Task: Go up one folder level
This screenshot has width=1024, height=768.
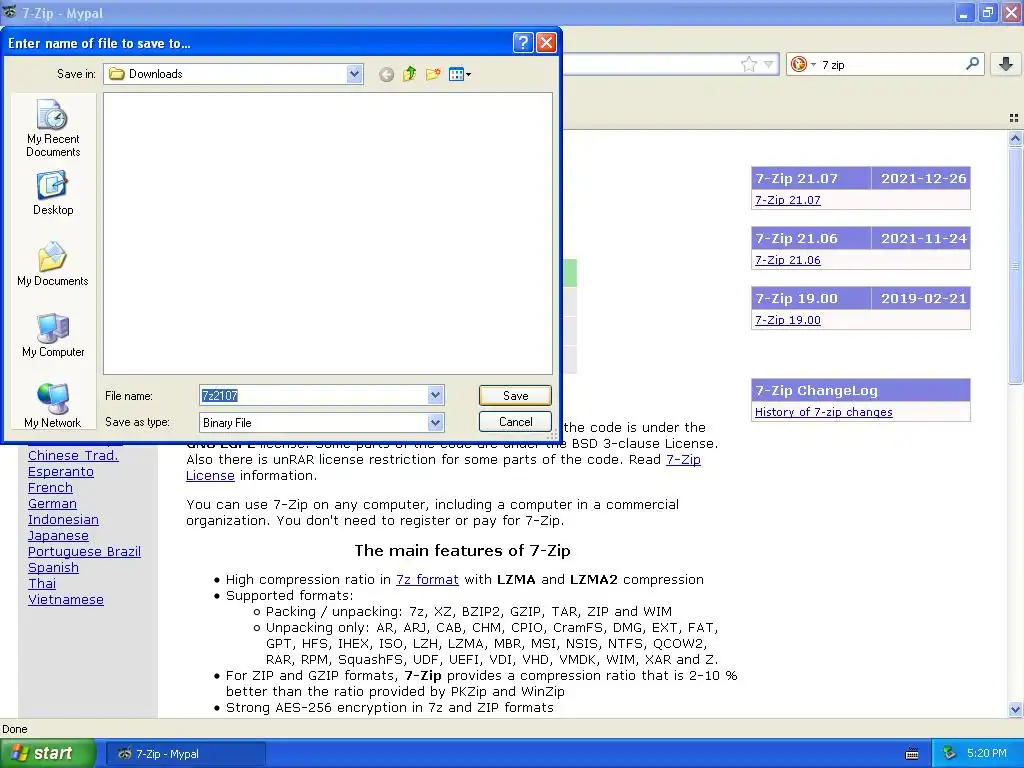Action: point(409,74)
